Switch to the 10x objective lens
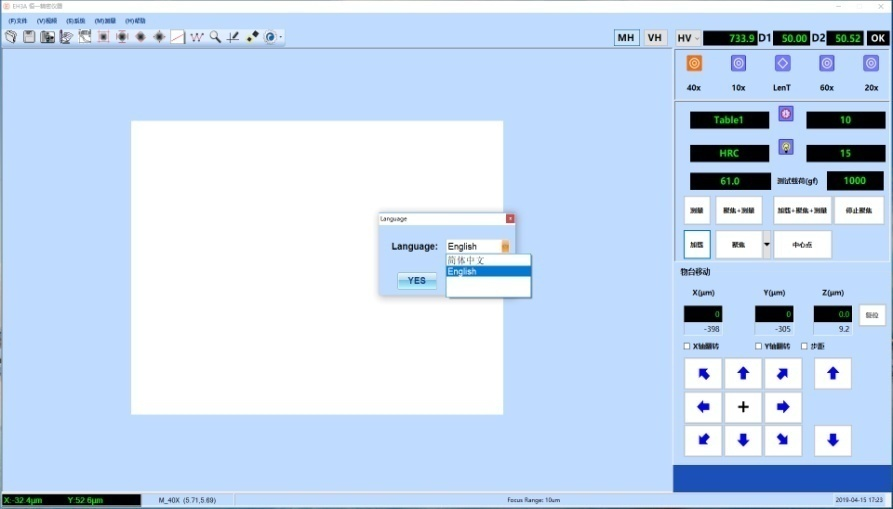 click(738, 64)
